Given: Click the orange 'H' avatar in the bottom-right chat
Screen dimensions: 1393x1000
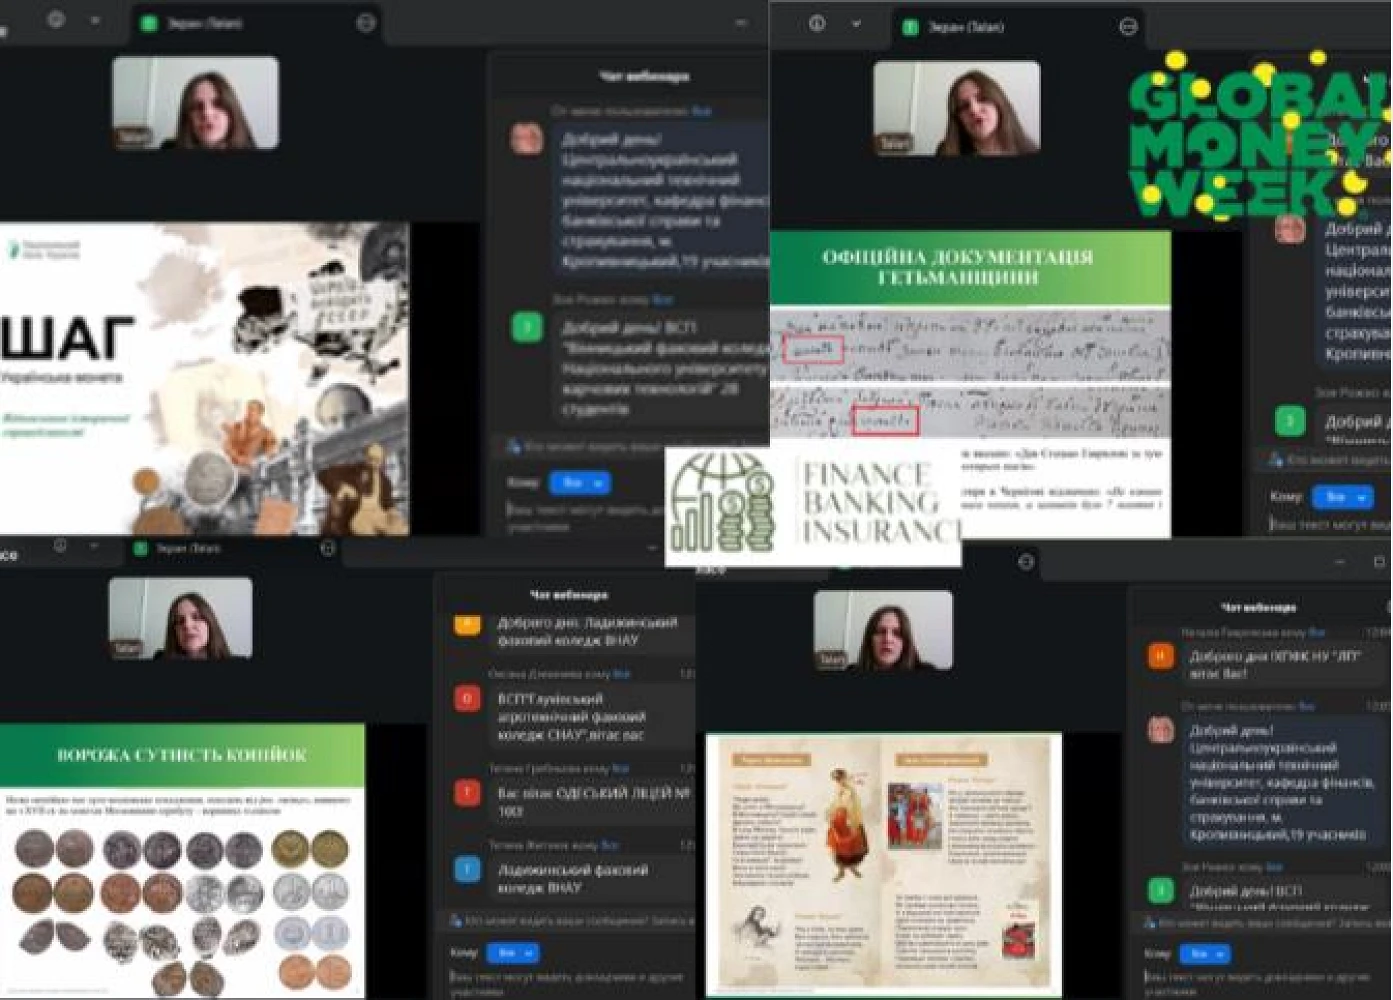Looking at the screenshot, I should [1160, 657].
